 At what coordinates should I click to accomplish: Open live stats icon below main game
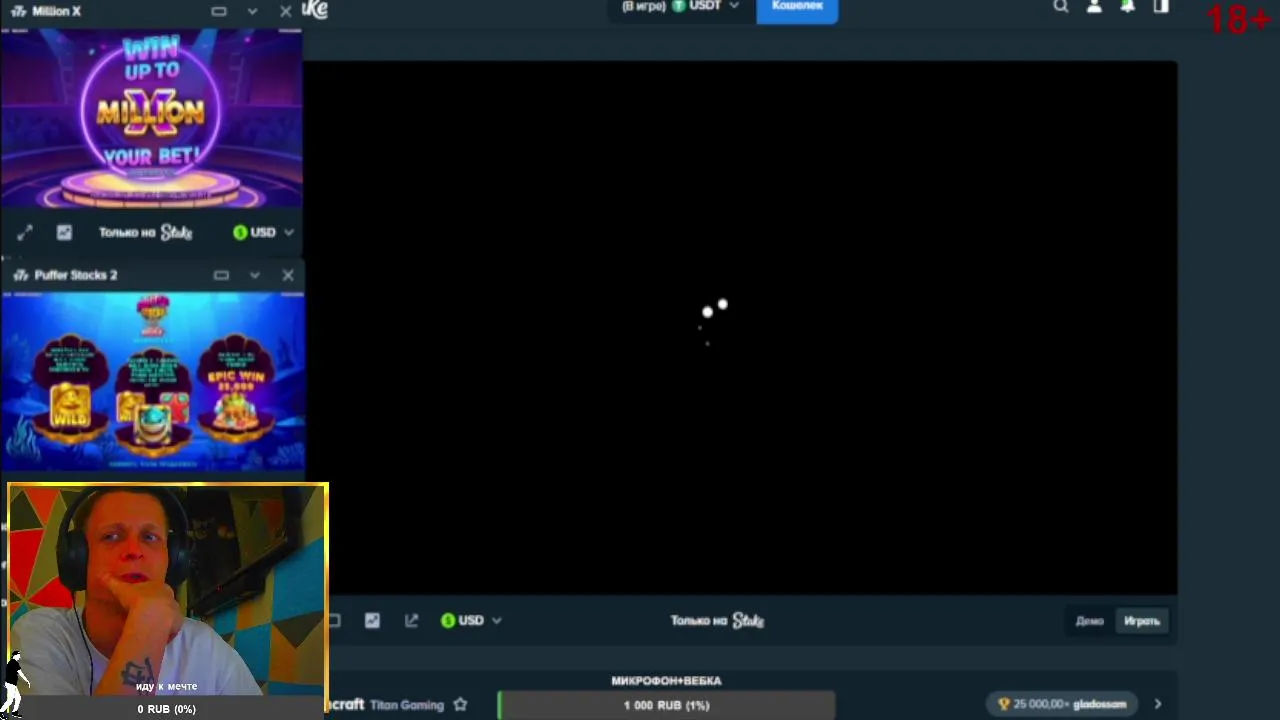click(x=372, y=620)
